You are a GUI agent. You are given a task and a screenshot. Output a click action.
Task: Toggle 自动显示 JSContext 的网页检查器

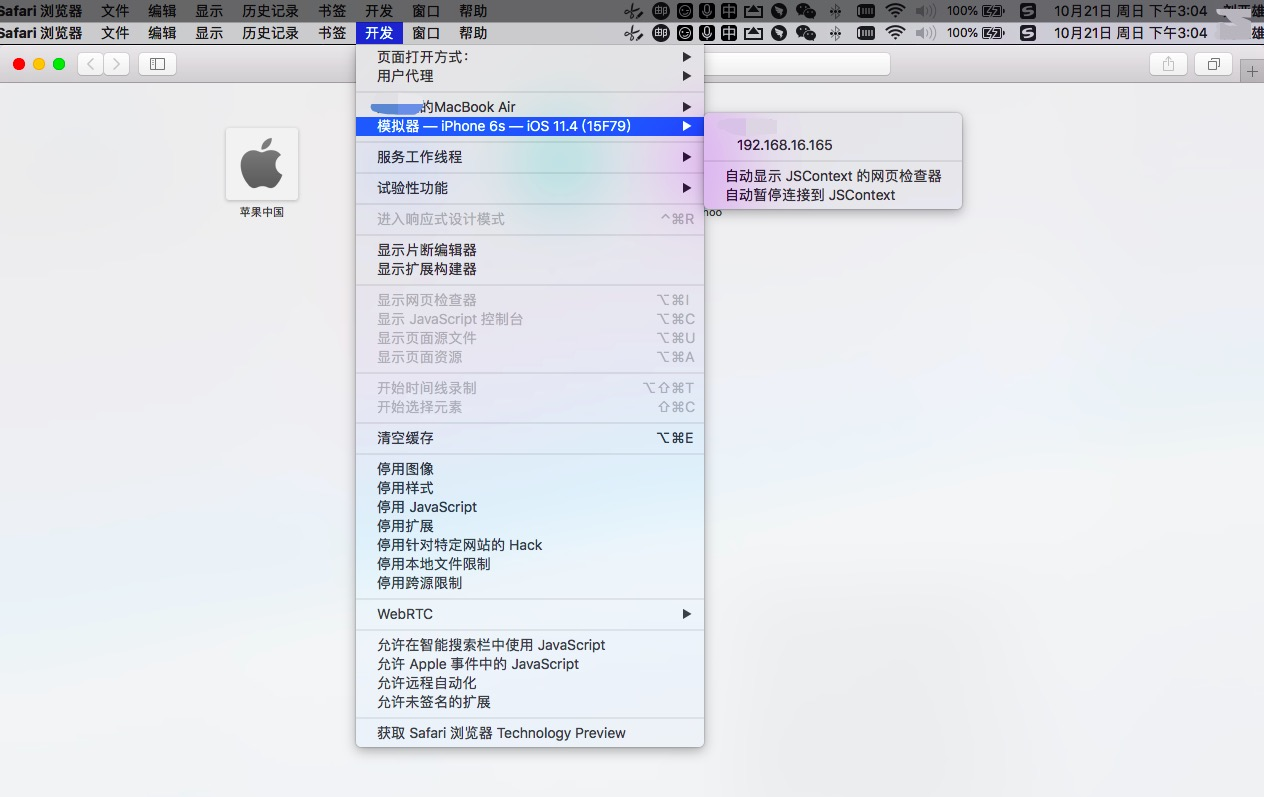833,176
